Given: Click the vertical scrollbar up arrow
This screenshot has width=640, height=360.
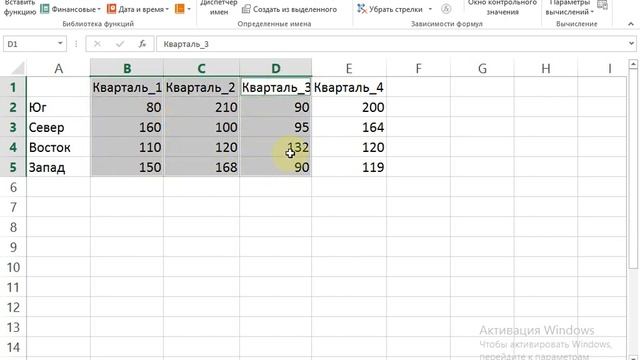Looking at the screenshot, I should tap(633, 64).
